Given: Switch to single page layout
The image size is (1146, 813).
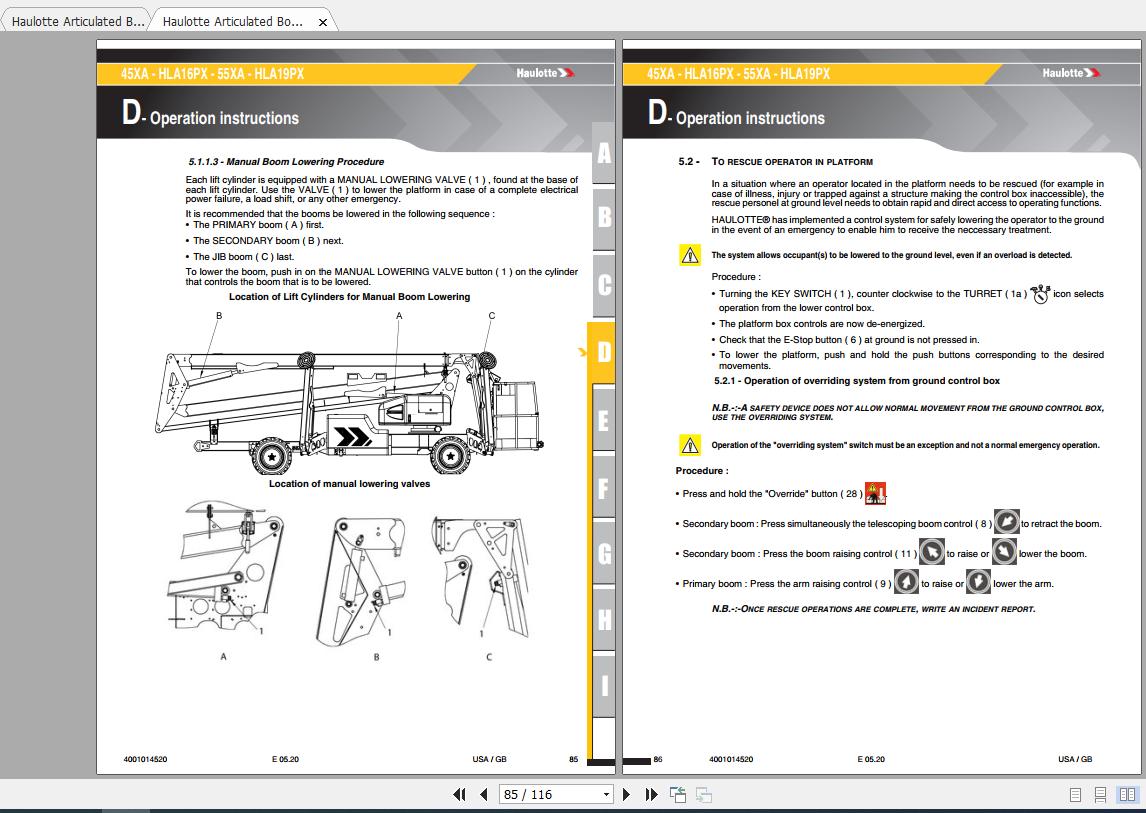Looking at the screenshot, I should point(1075,794).
